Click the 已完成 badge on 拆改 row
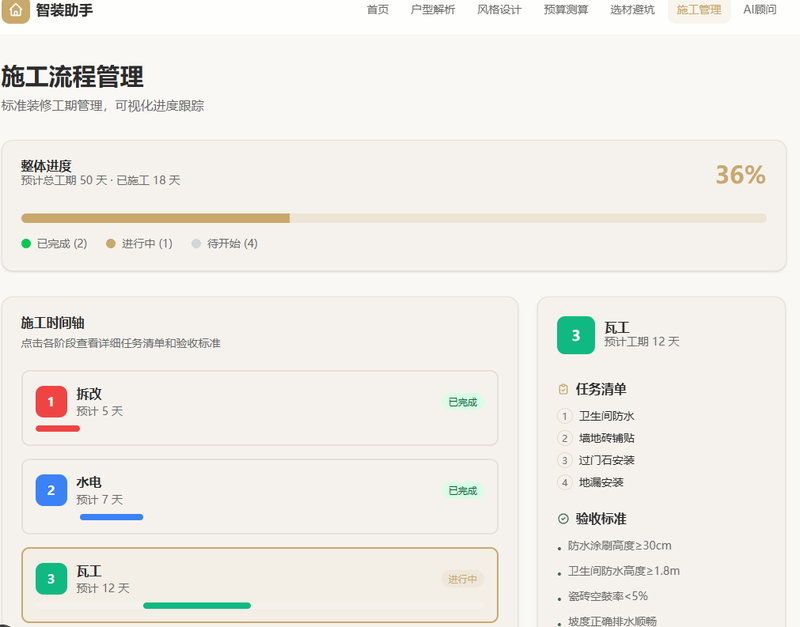This screenshot has width=800, height=627. (x=463, y=402)
